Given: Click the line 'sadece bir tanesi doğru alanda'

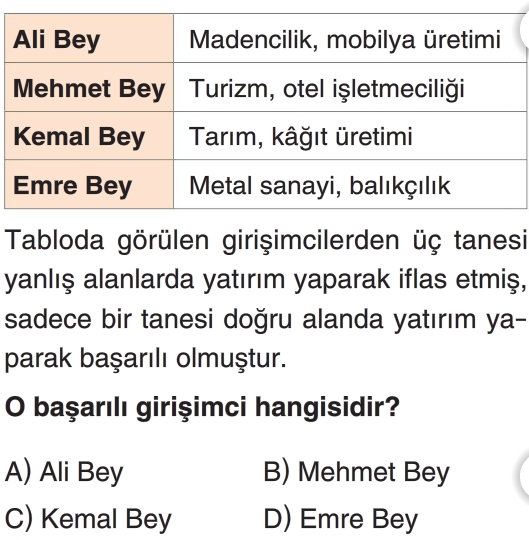Looking at the screenshot, I should (194, 320).
